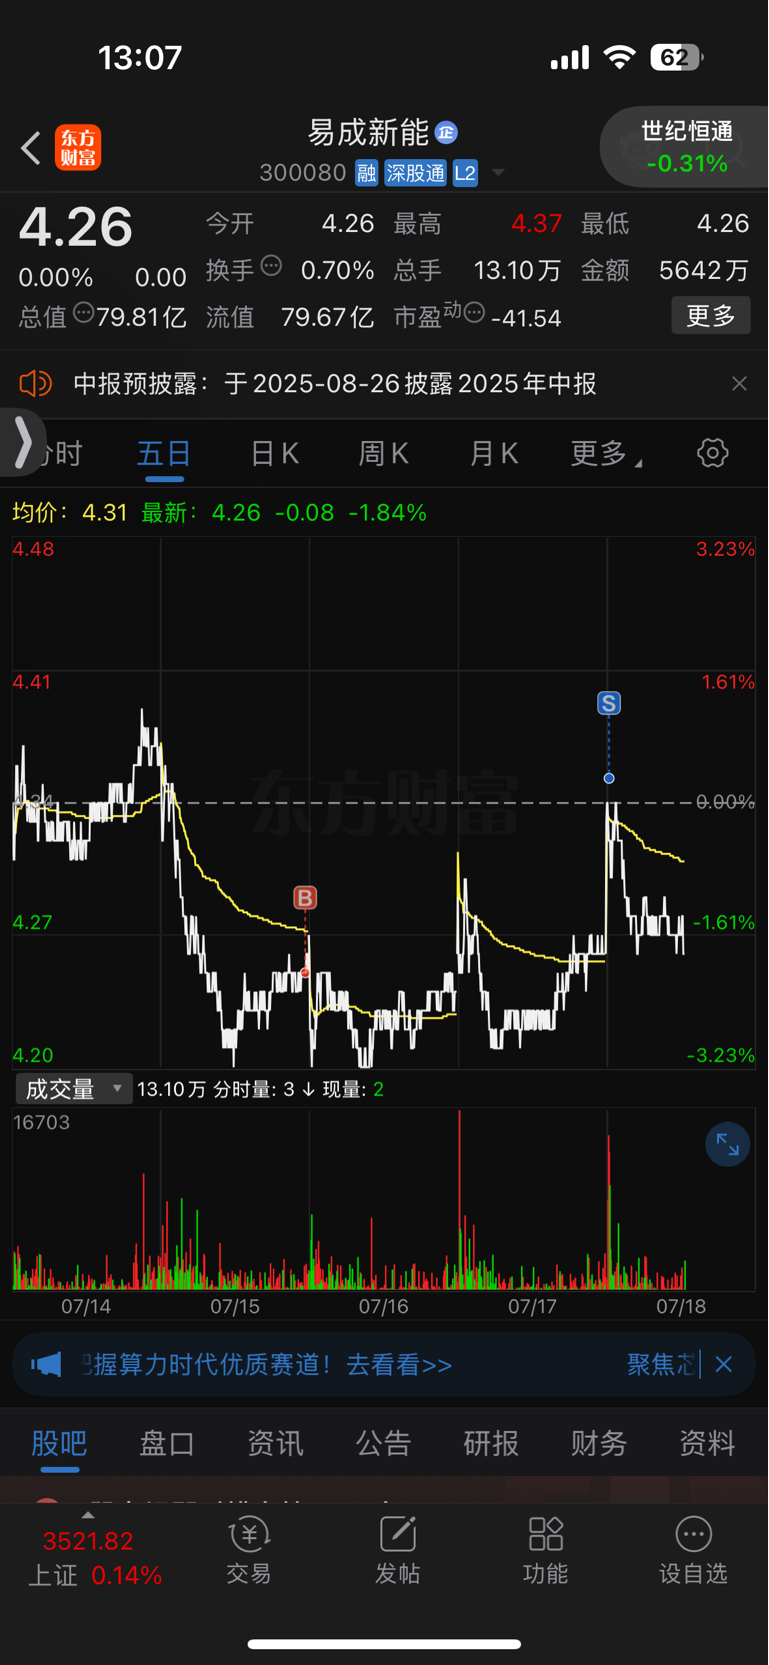The height and width of the screenshot is (1665, 769).
Task: Open the 成交量 indicator dropdown
Action: click(x=73, y=1088)
